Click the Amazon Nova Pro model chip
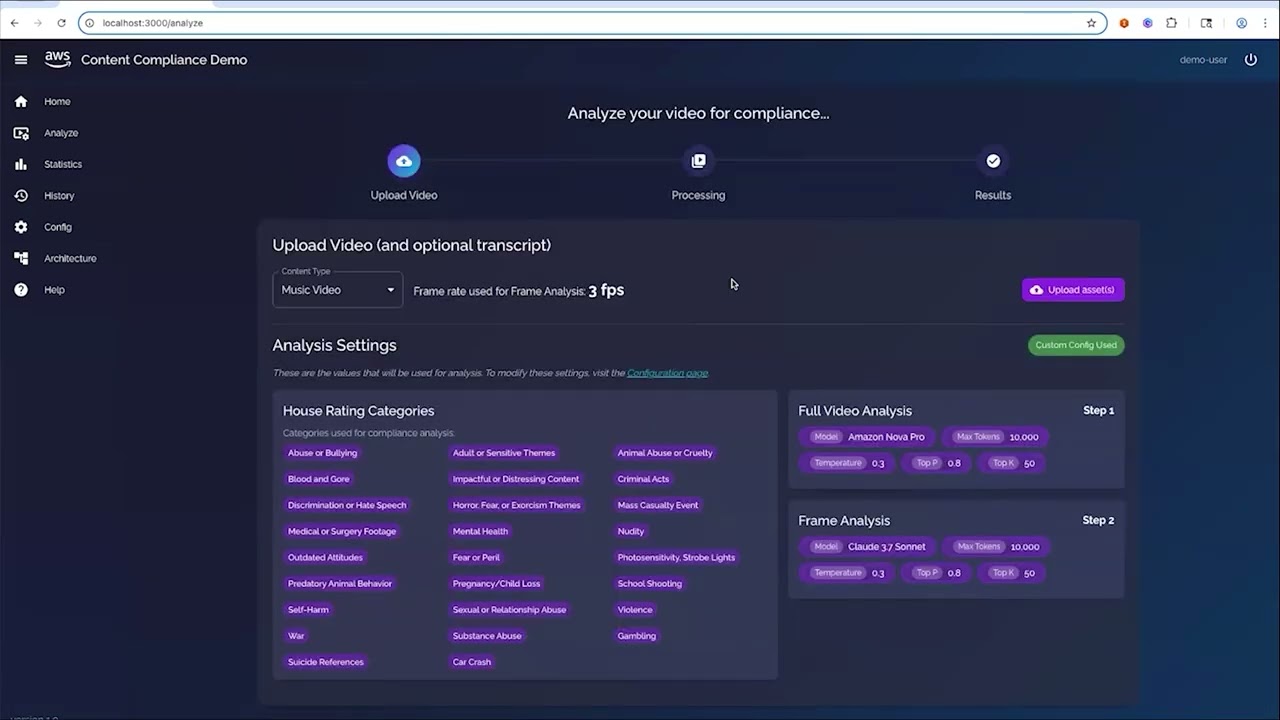 click(x=868, y=437)
